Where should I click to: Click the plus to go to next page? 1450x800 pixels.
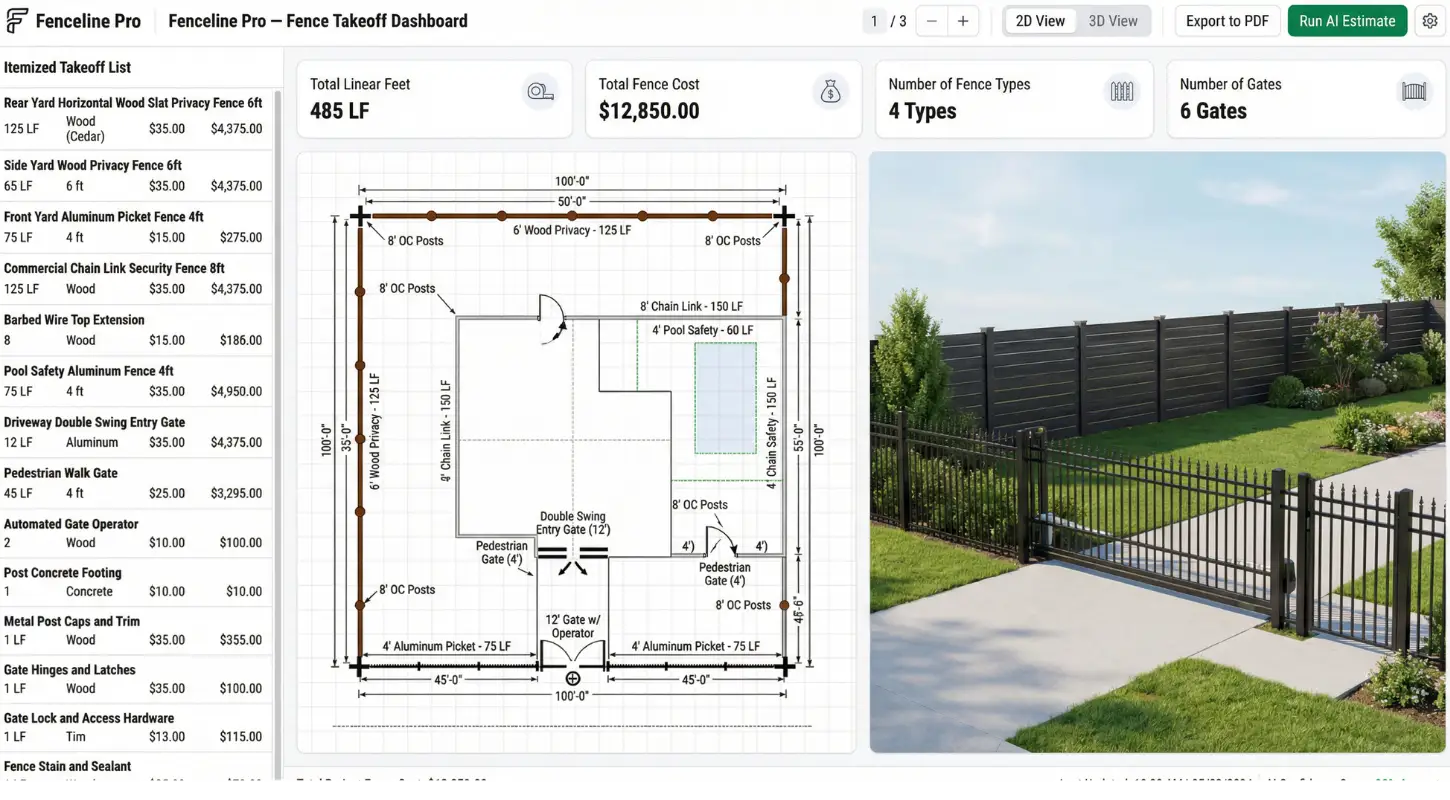pos(961,20)
